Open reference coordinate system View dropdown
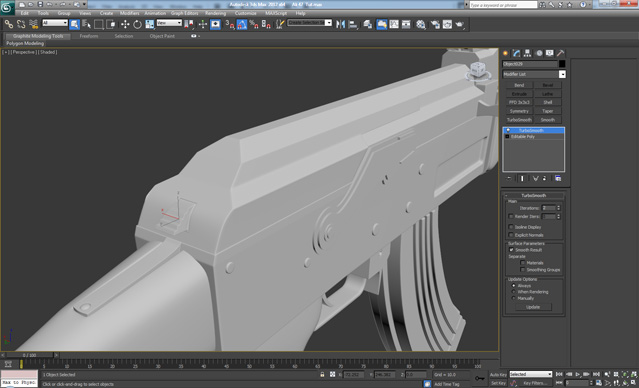 click(169, 23)
